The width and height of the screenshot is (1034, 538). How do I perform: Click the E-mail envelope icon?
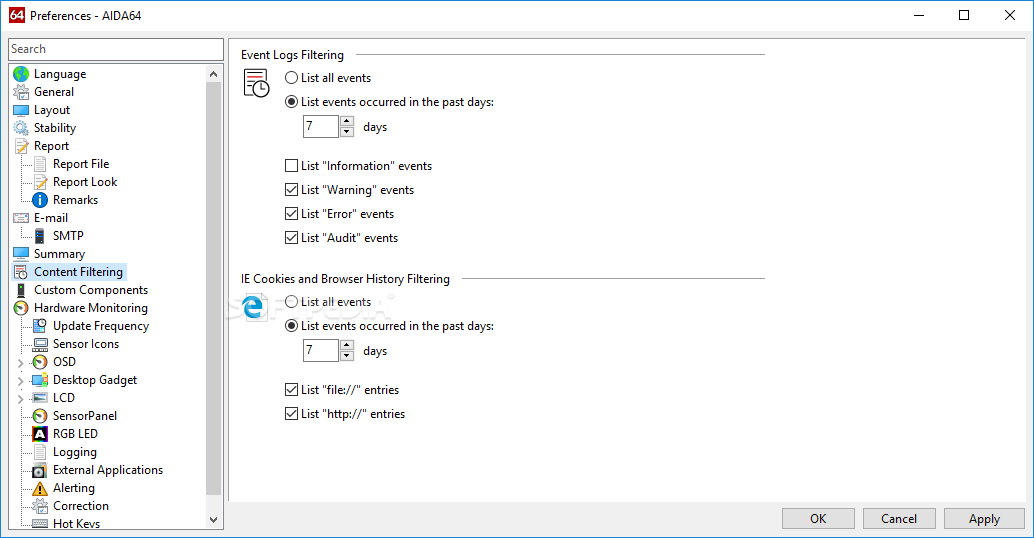(21, 218)
